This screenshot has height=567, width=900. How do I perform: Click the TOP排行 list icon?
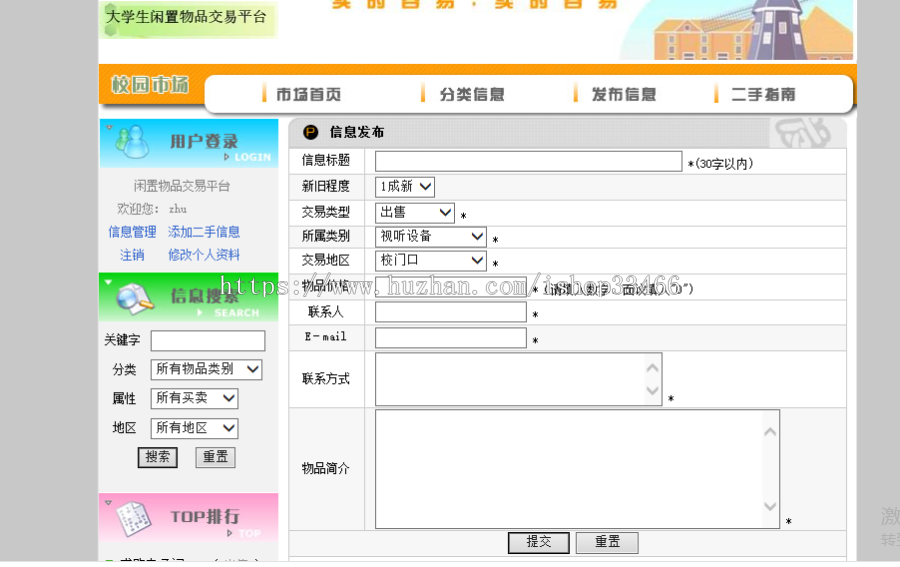[x=134, y=518]
